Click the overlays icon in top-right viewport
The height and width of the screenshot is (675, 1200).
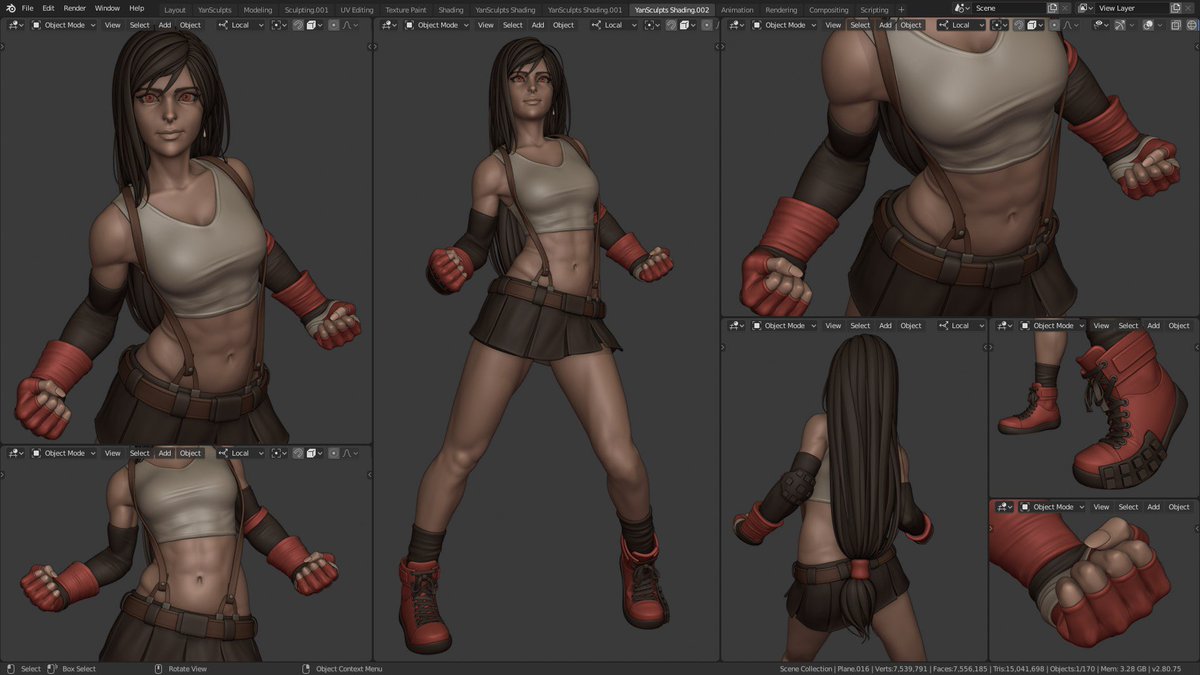coord(1148,25)
